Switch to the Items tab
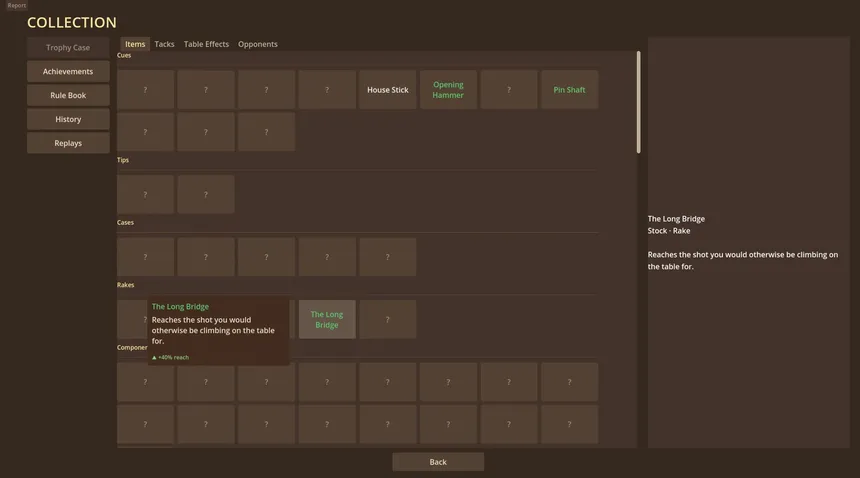The width and height of the screenshot is (860, 478). [x=135, y=44]
